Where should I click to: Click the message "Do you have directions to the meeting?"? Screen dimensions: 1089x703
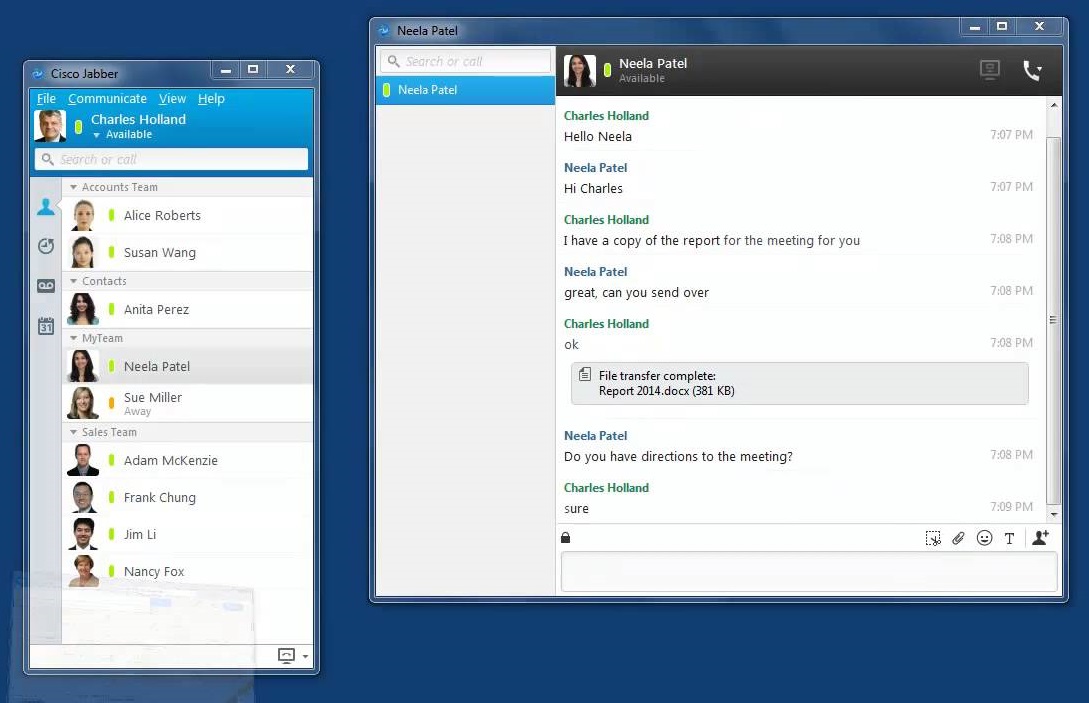678,457
